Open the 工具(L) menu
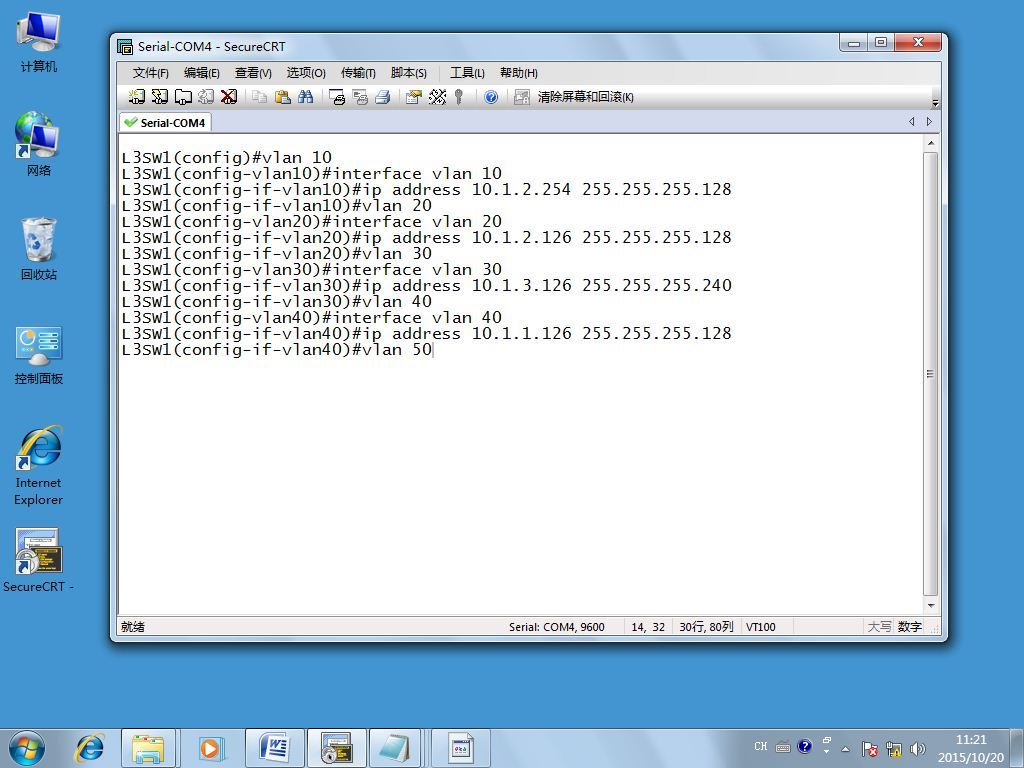1024x768 pixels. [467, 72]
